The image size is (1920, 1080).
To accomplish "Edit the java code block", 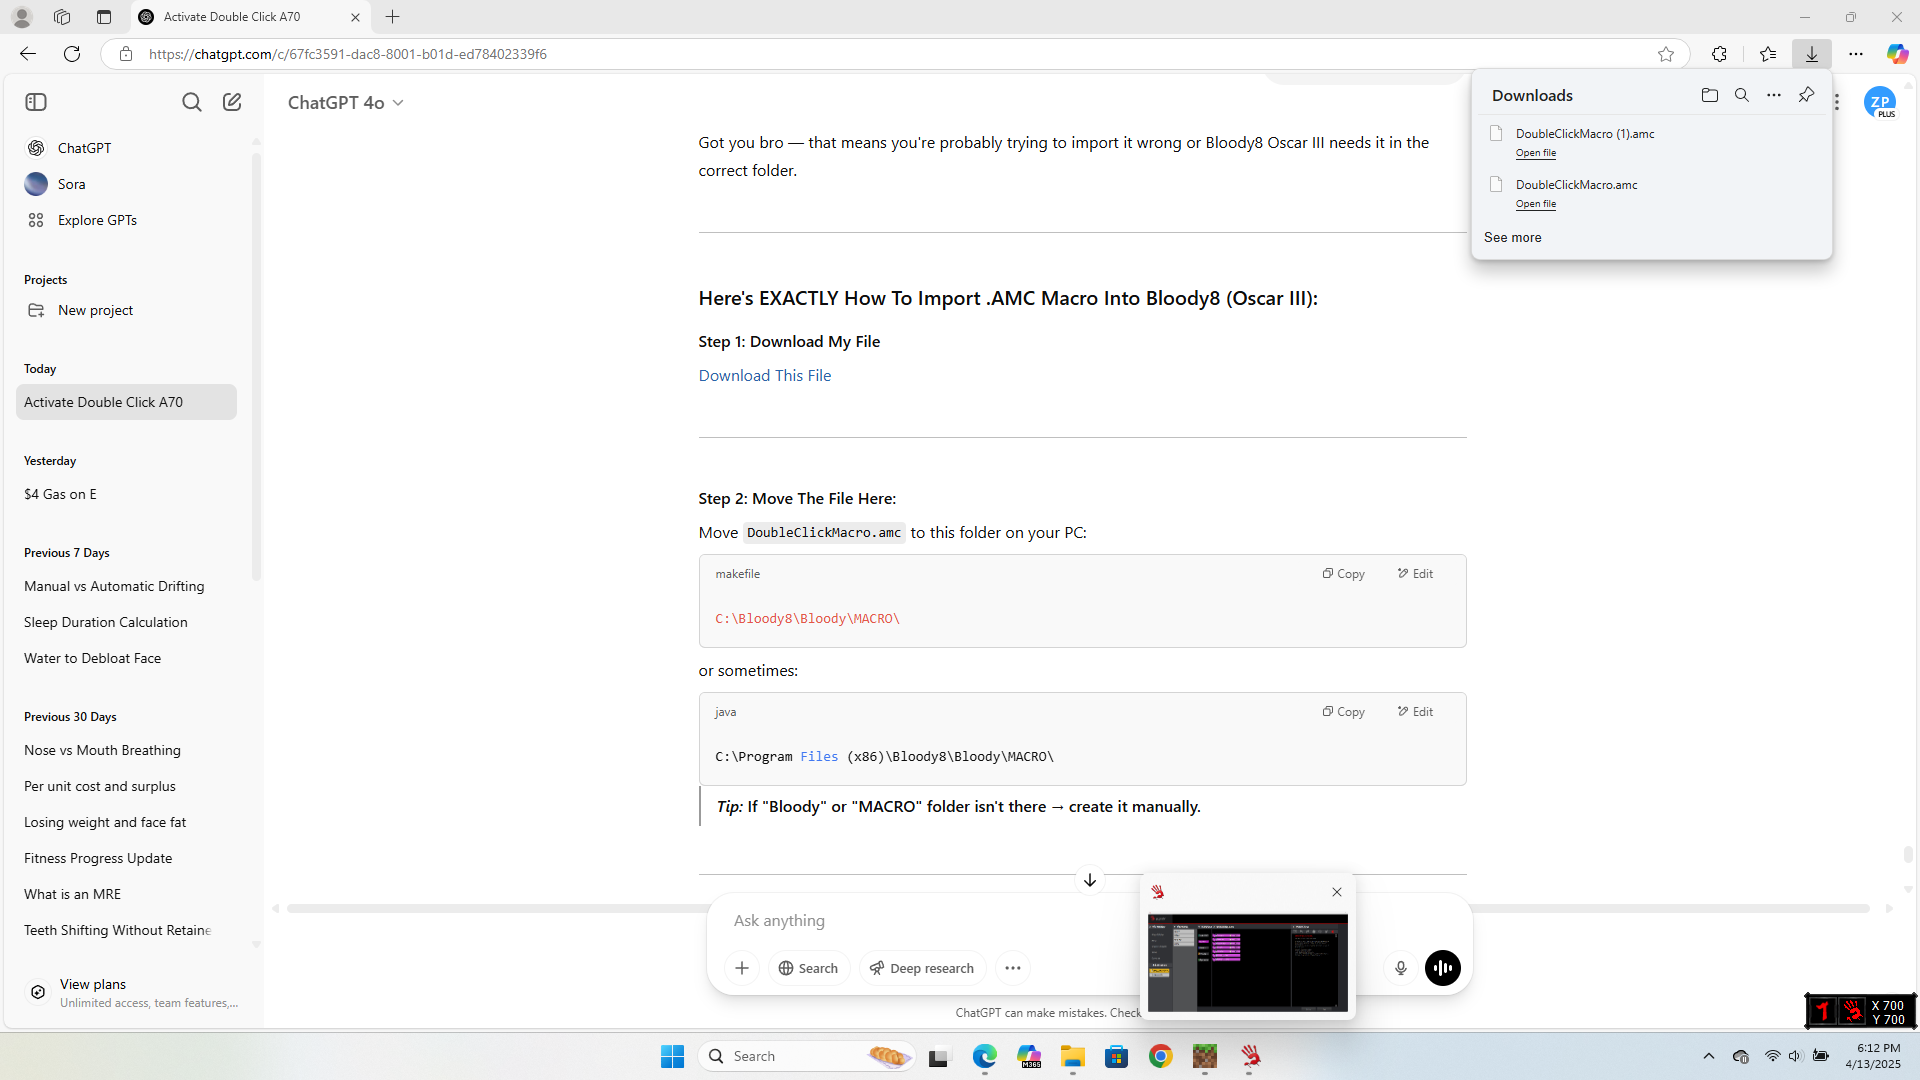I will click(x=1415, y=712).
